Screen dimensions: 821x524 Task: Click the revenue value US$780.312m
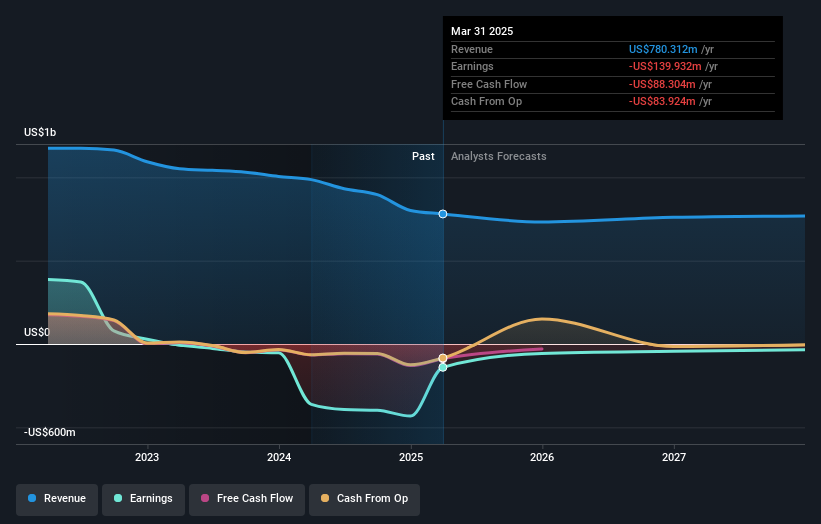click(663, 49)
